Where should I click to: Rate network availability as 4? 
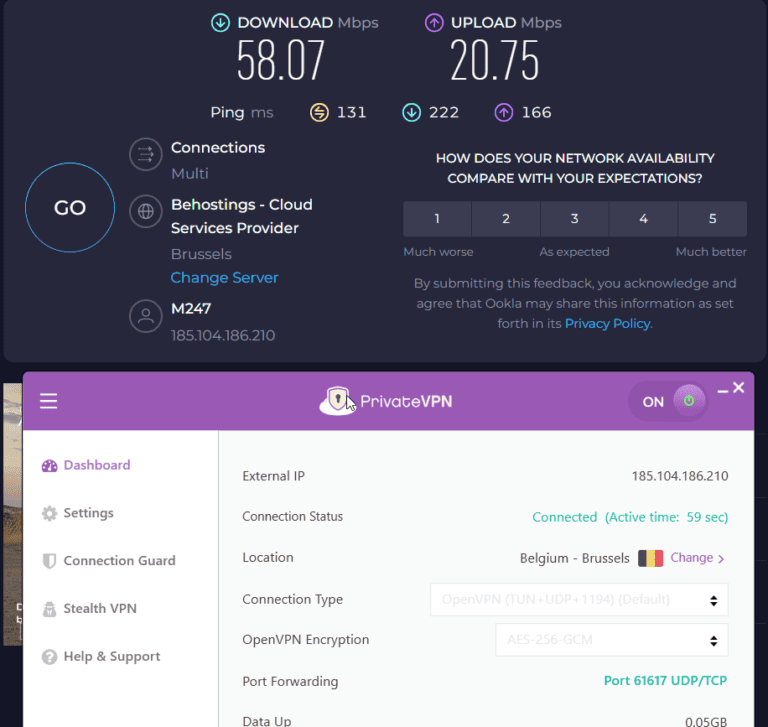(x=644, y=218)
